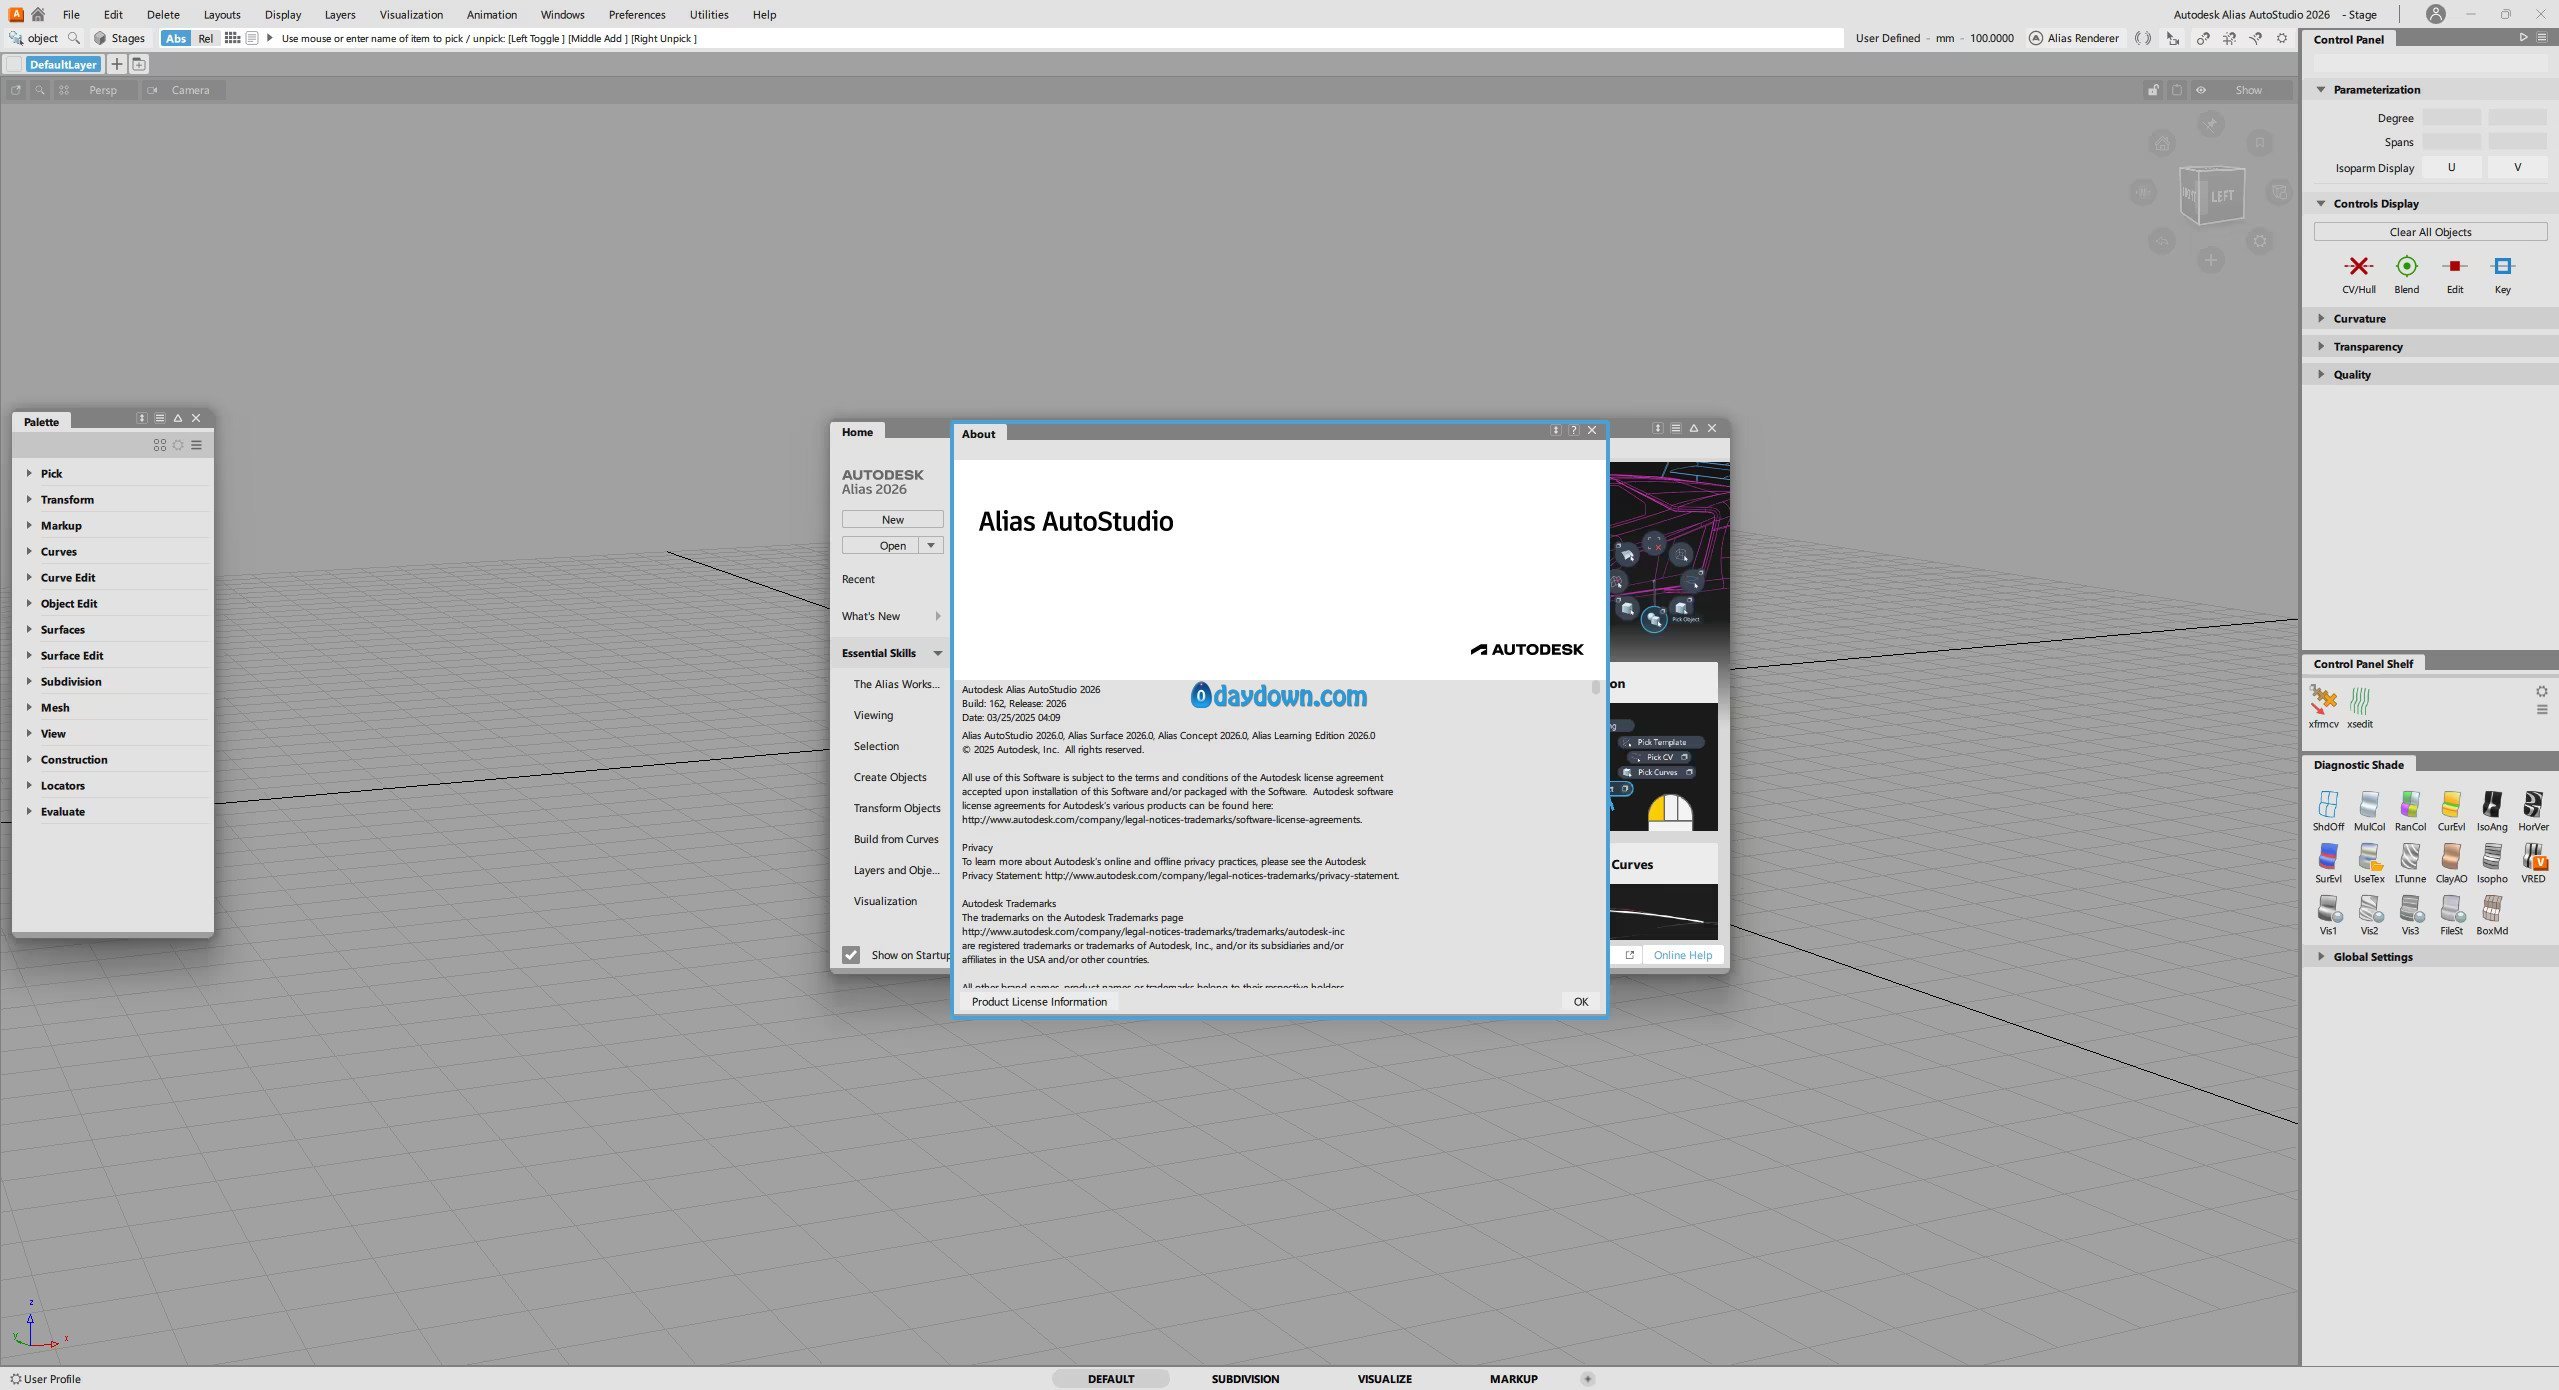Toggle Isoparm Display V button
The width and height of the screenshot is (2559, 1390).
coord(2517,167)
